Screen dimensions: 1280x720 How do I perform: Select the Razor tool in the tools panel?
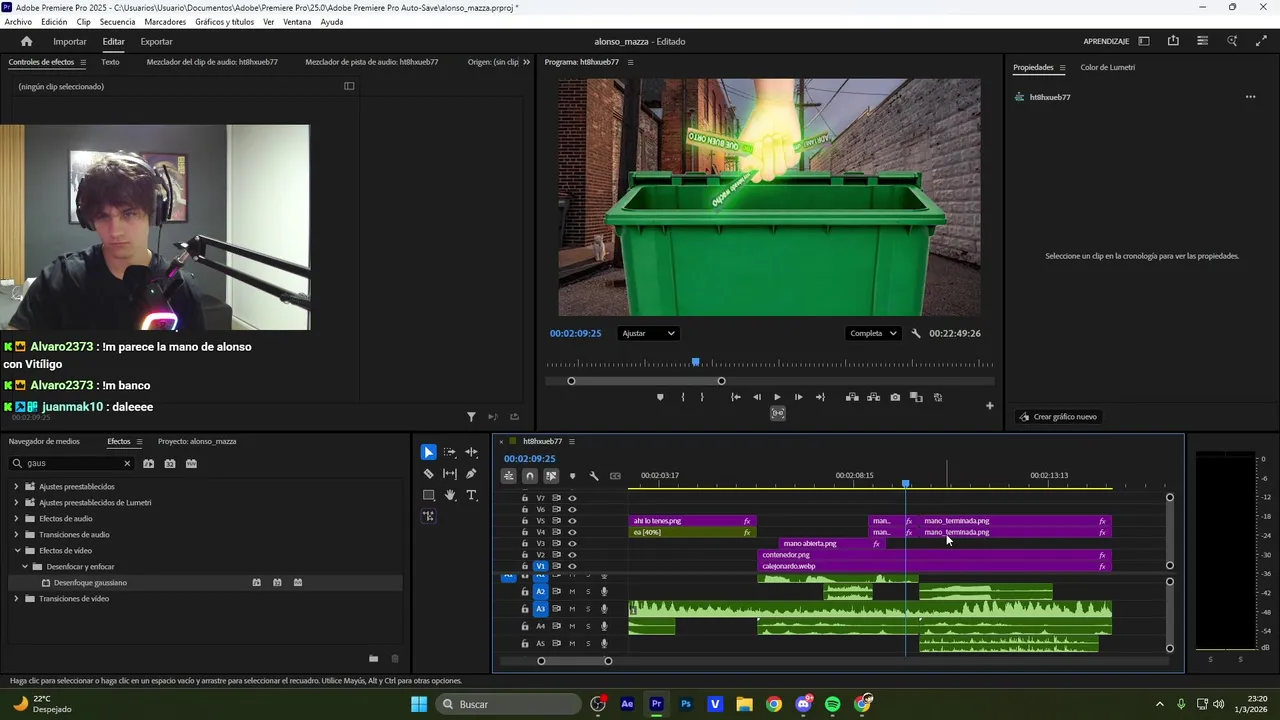[x=428, y=474]
